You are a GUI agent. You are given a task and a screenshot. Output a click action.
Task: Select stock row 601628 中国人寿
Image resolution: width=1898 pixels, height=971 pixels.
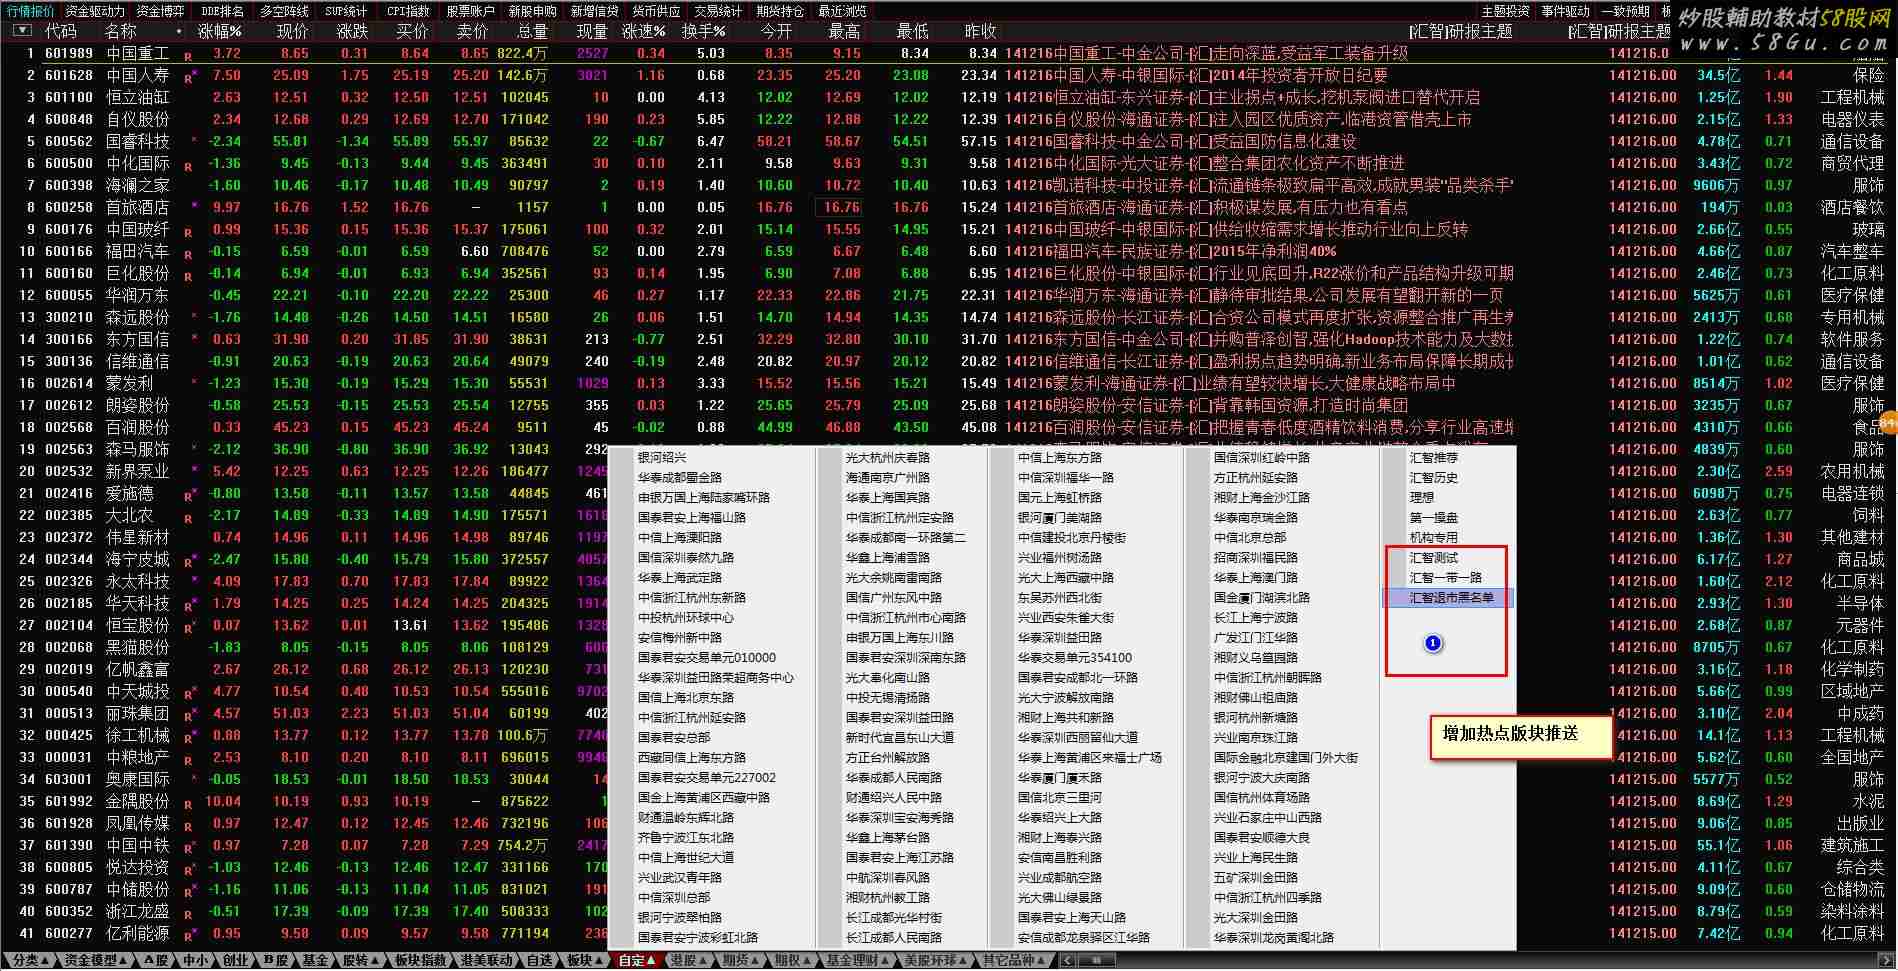click(x=949, y=75)
